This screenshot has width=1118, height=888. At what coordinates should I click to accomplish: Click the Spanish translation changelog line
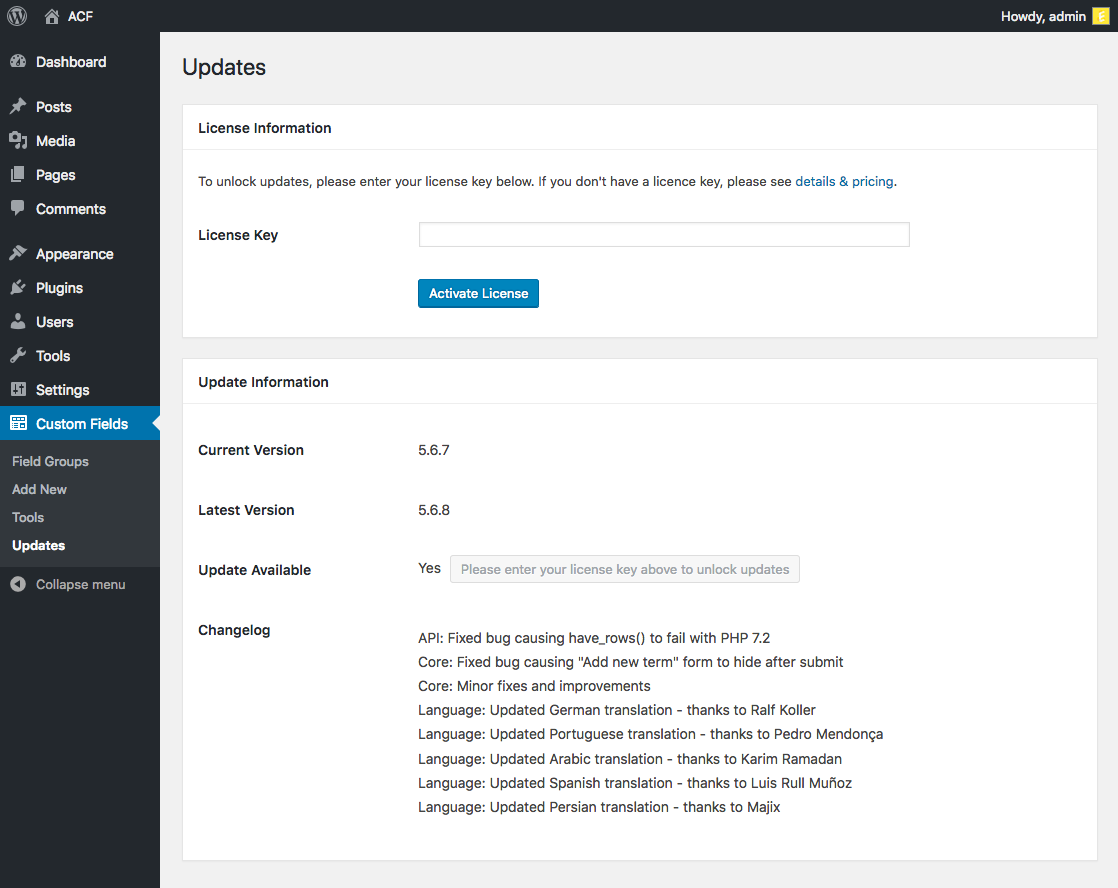pyautogui.click(x=635, y=783)
